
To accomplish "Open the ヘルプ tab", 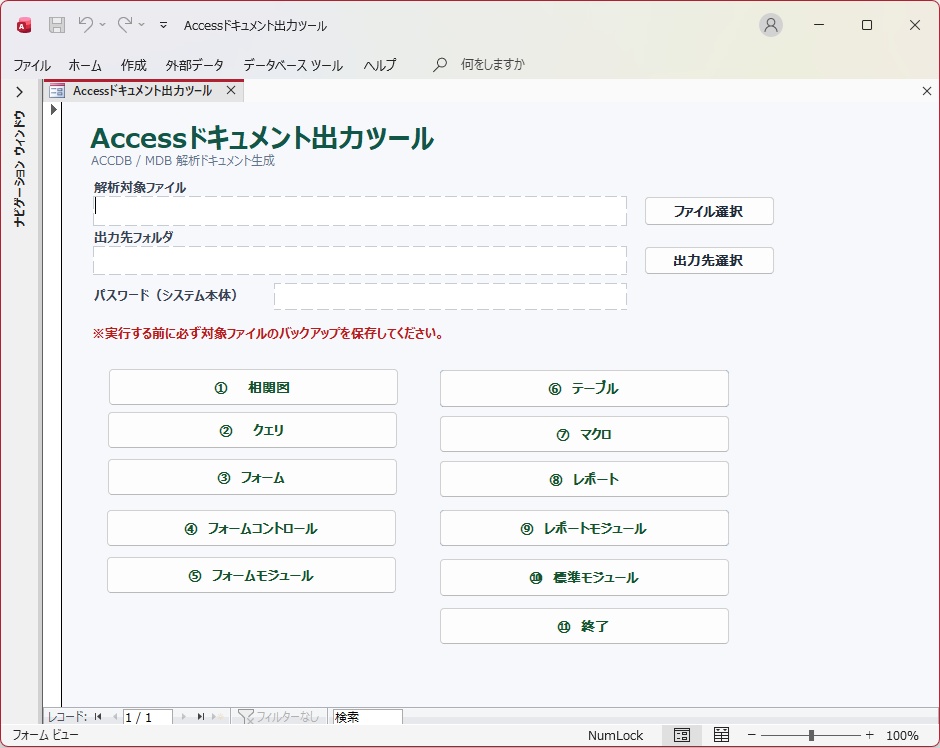I will tap(380, 65).
